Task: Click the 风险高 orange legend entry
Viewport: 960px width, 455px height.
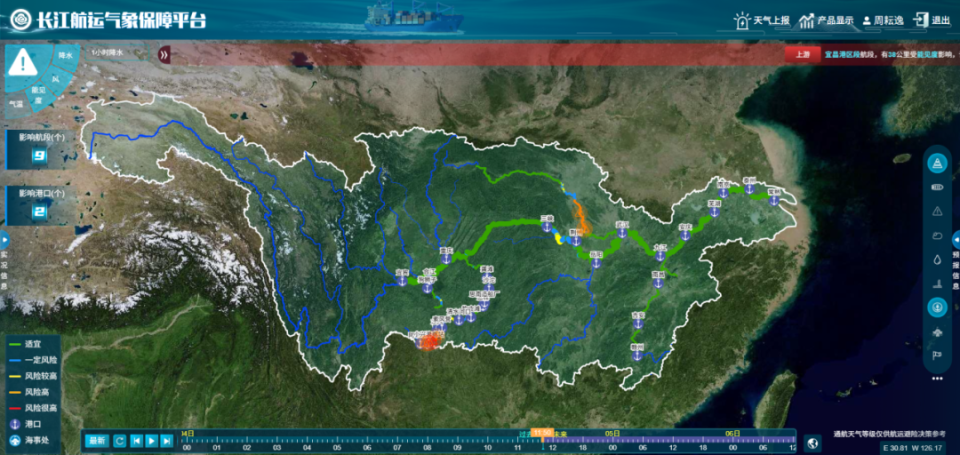Action: [29, 391]
